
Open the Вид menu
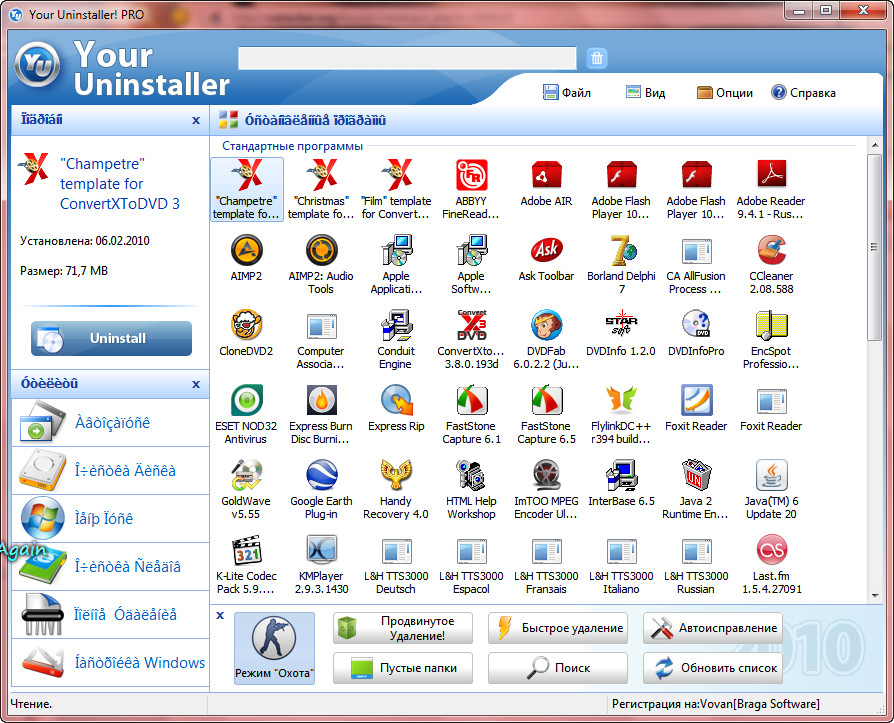(645, 92)
